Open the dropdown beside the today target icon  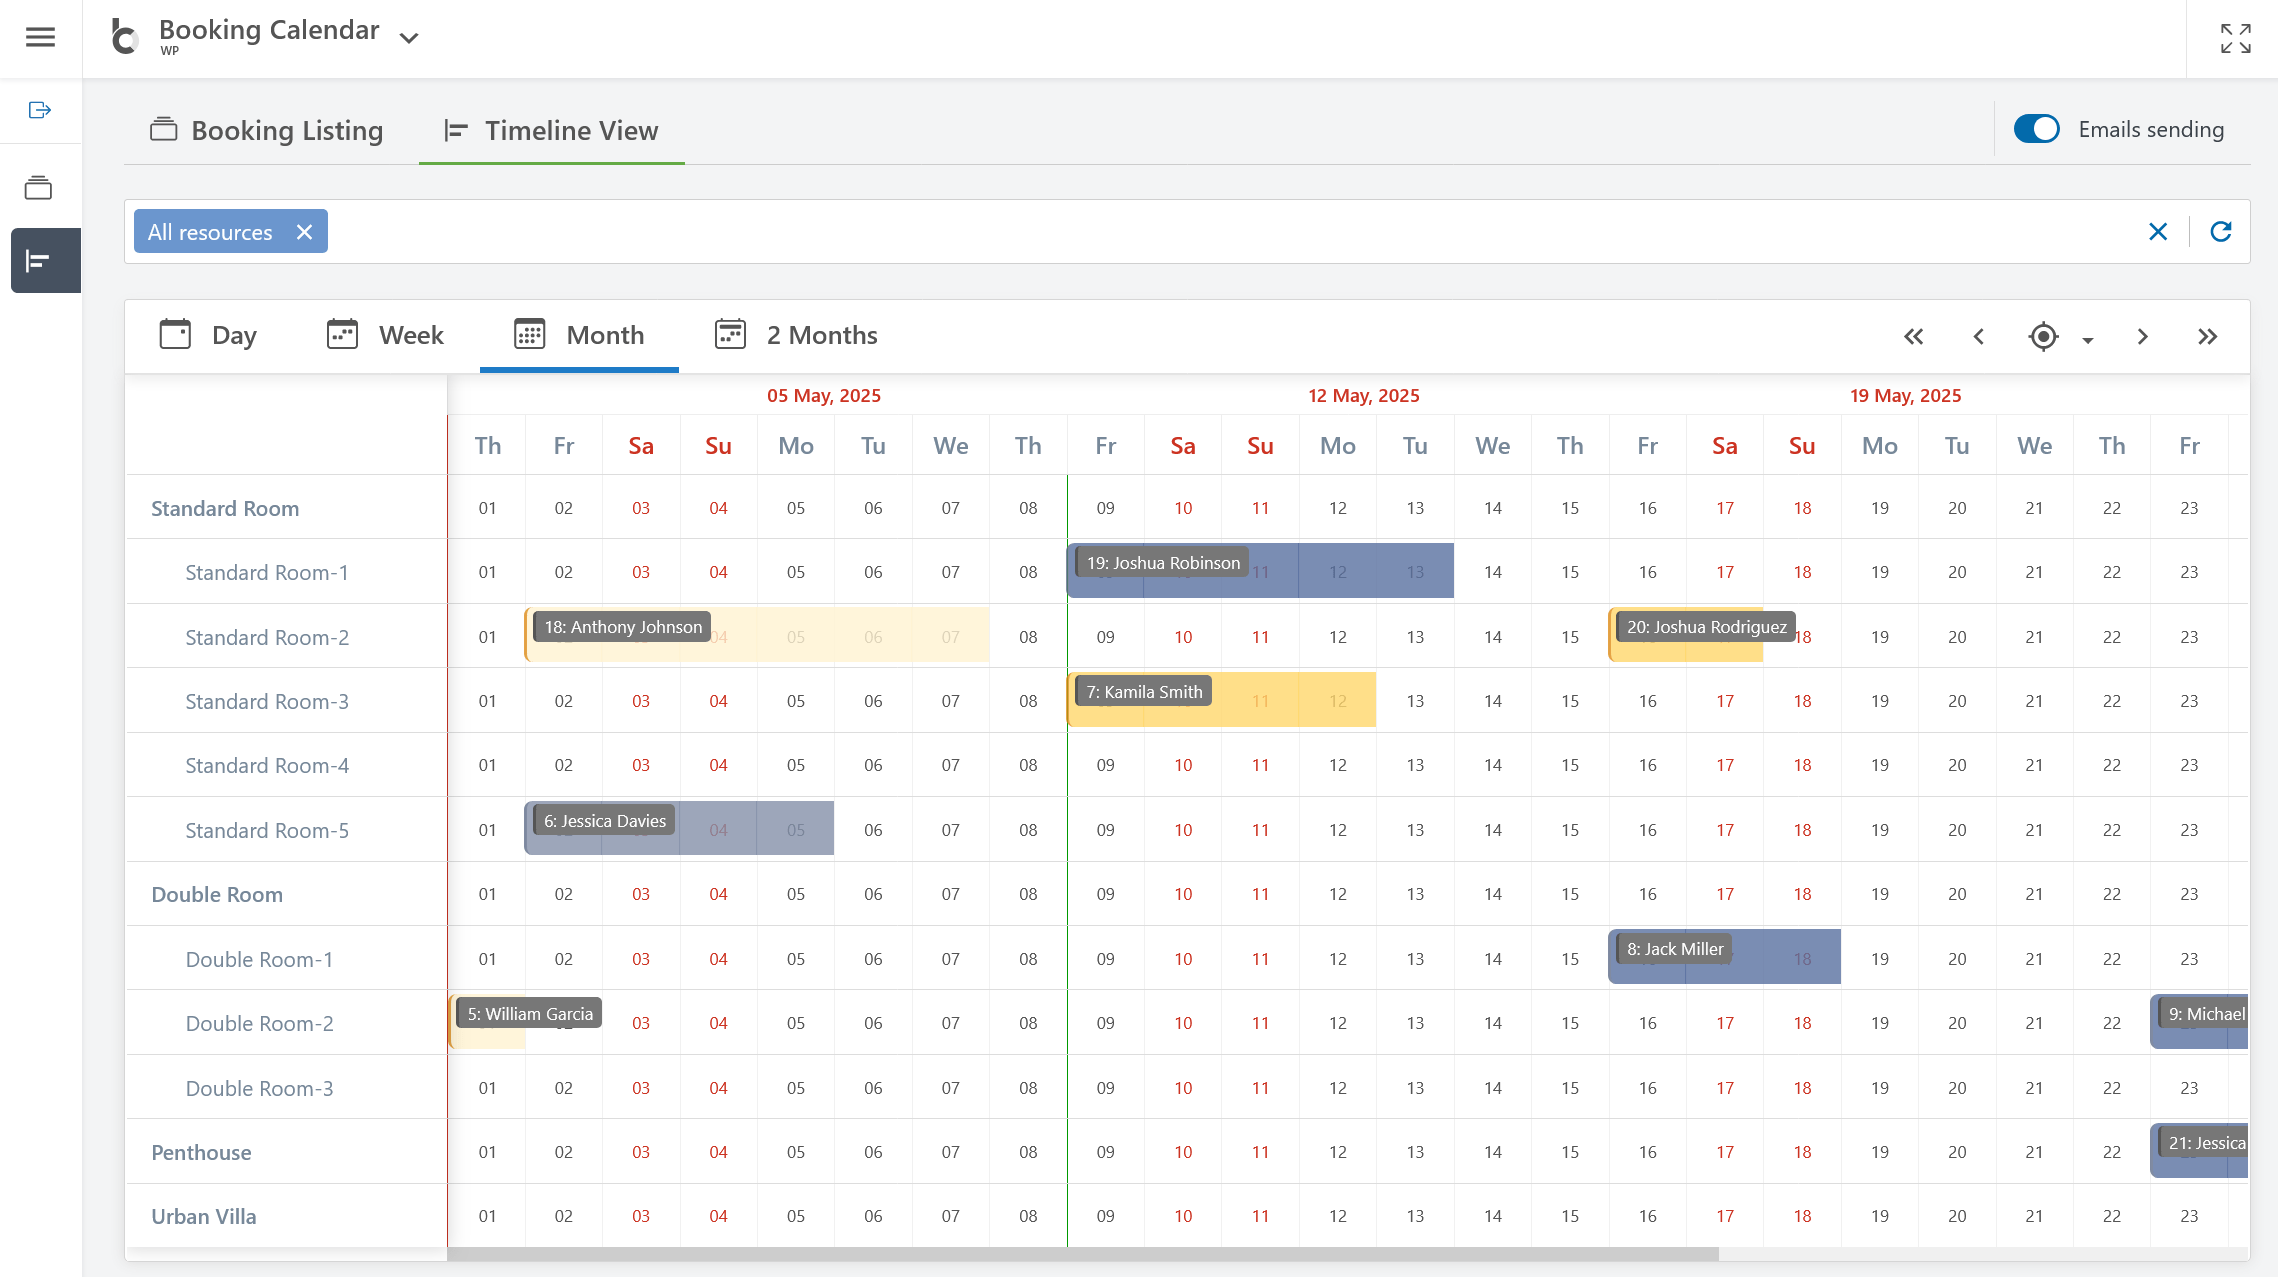point(2087,341)
